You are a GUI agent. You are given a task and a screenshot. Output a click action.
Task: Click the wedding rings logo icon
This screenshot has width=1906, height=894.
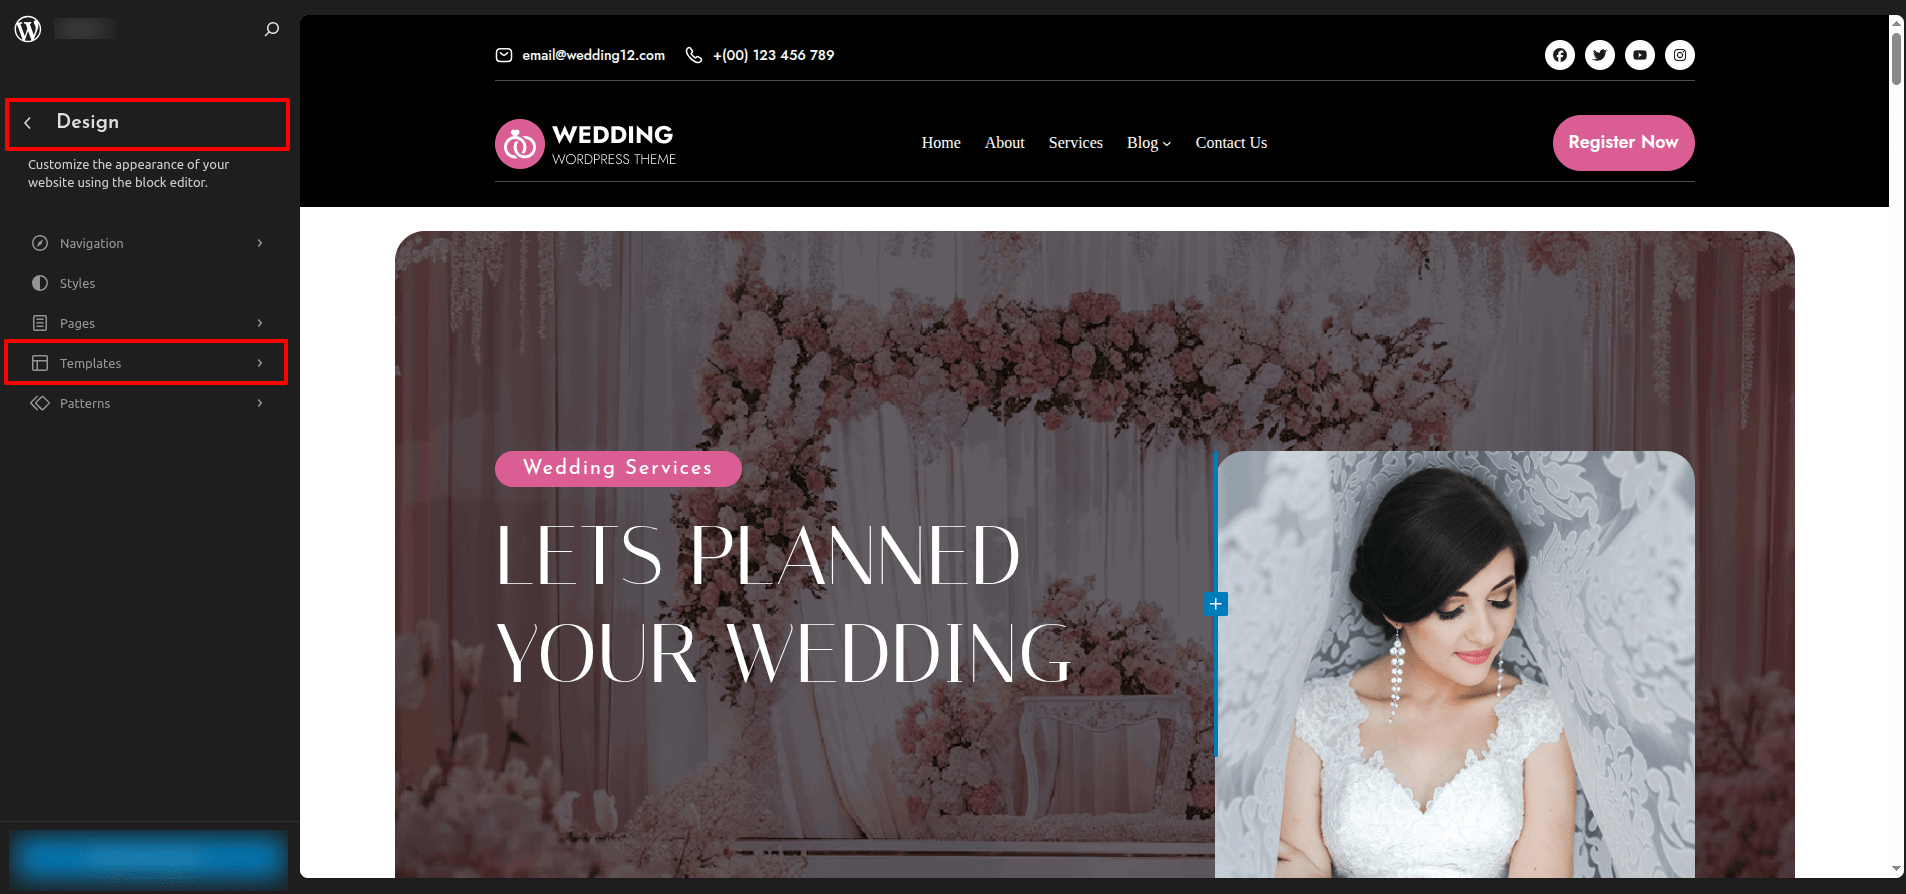519,144
